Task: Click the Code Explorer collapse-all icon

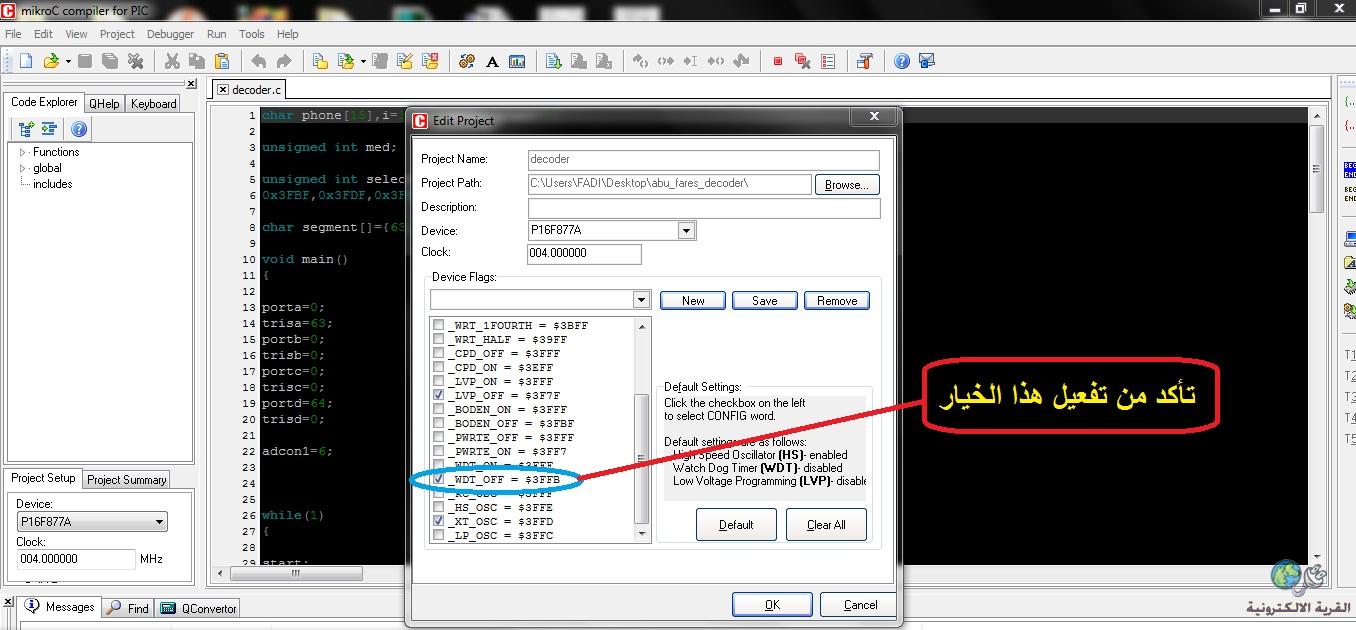Action: [x=49, y=129]
